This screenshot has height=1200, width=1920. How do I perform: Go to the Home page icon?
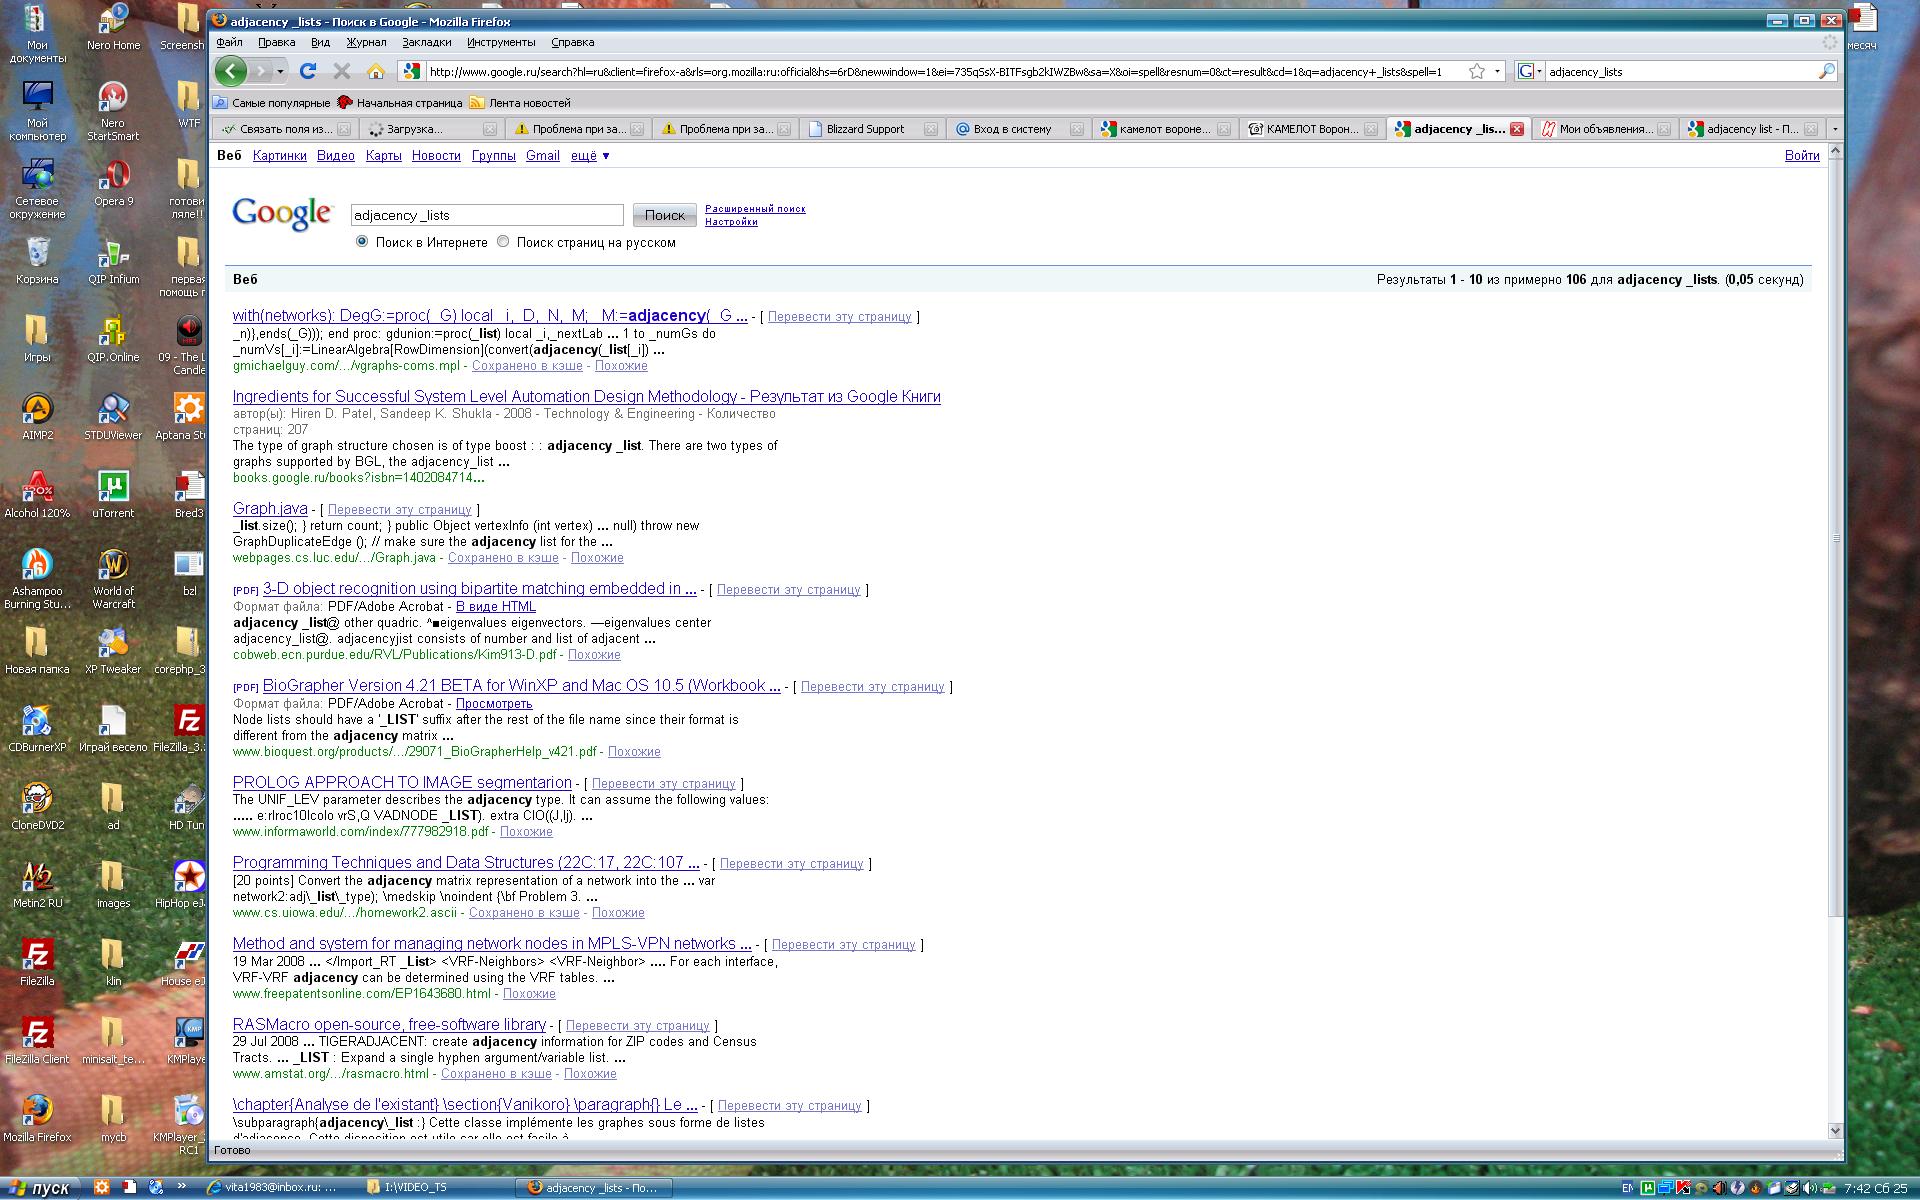coord(376,71)
